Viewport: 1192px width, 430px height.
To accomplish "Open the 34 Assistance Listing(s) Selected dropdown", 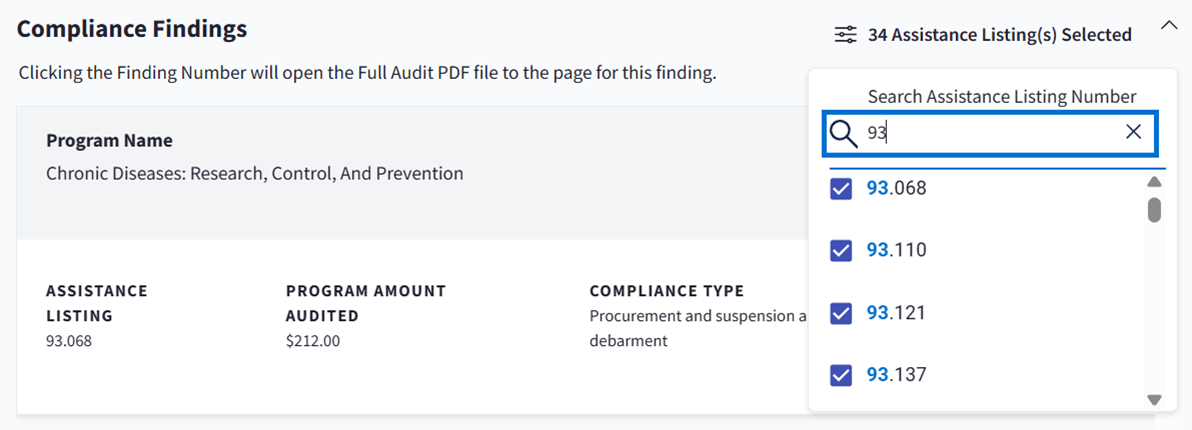I will [x=1000, y=35].
